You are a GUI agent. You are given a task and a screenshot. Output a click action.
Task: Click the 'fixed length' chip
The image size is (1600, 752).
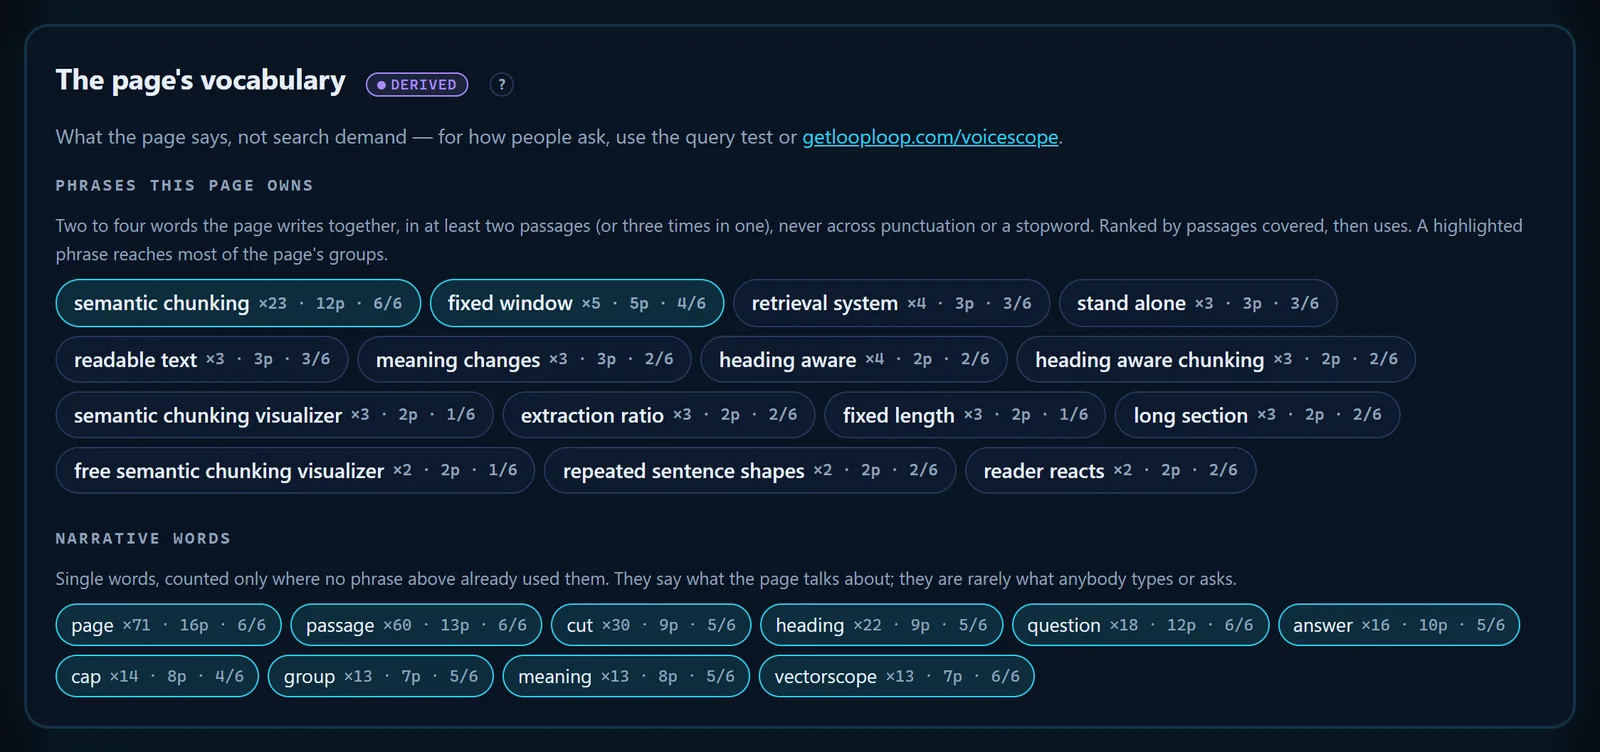[965, 415]
